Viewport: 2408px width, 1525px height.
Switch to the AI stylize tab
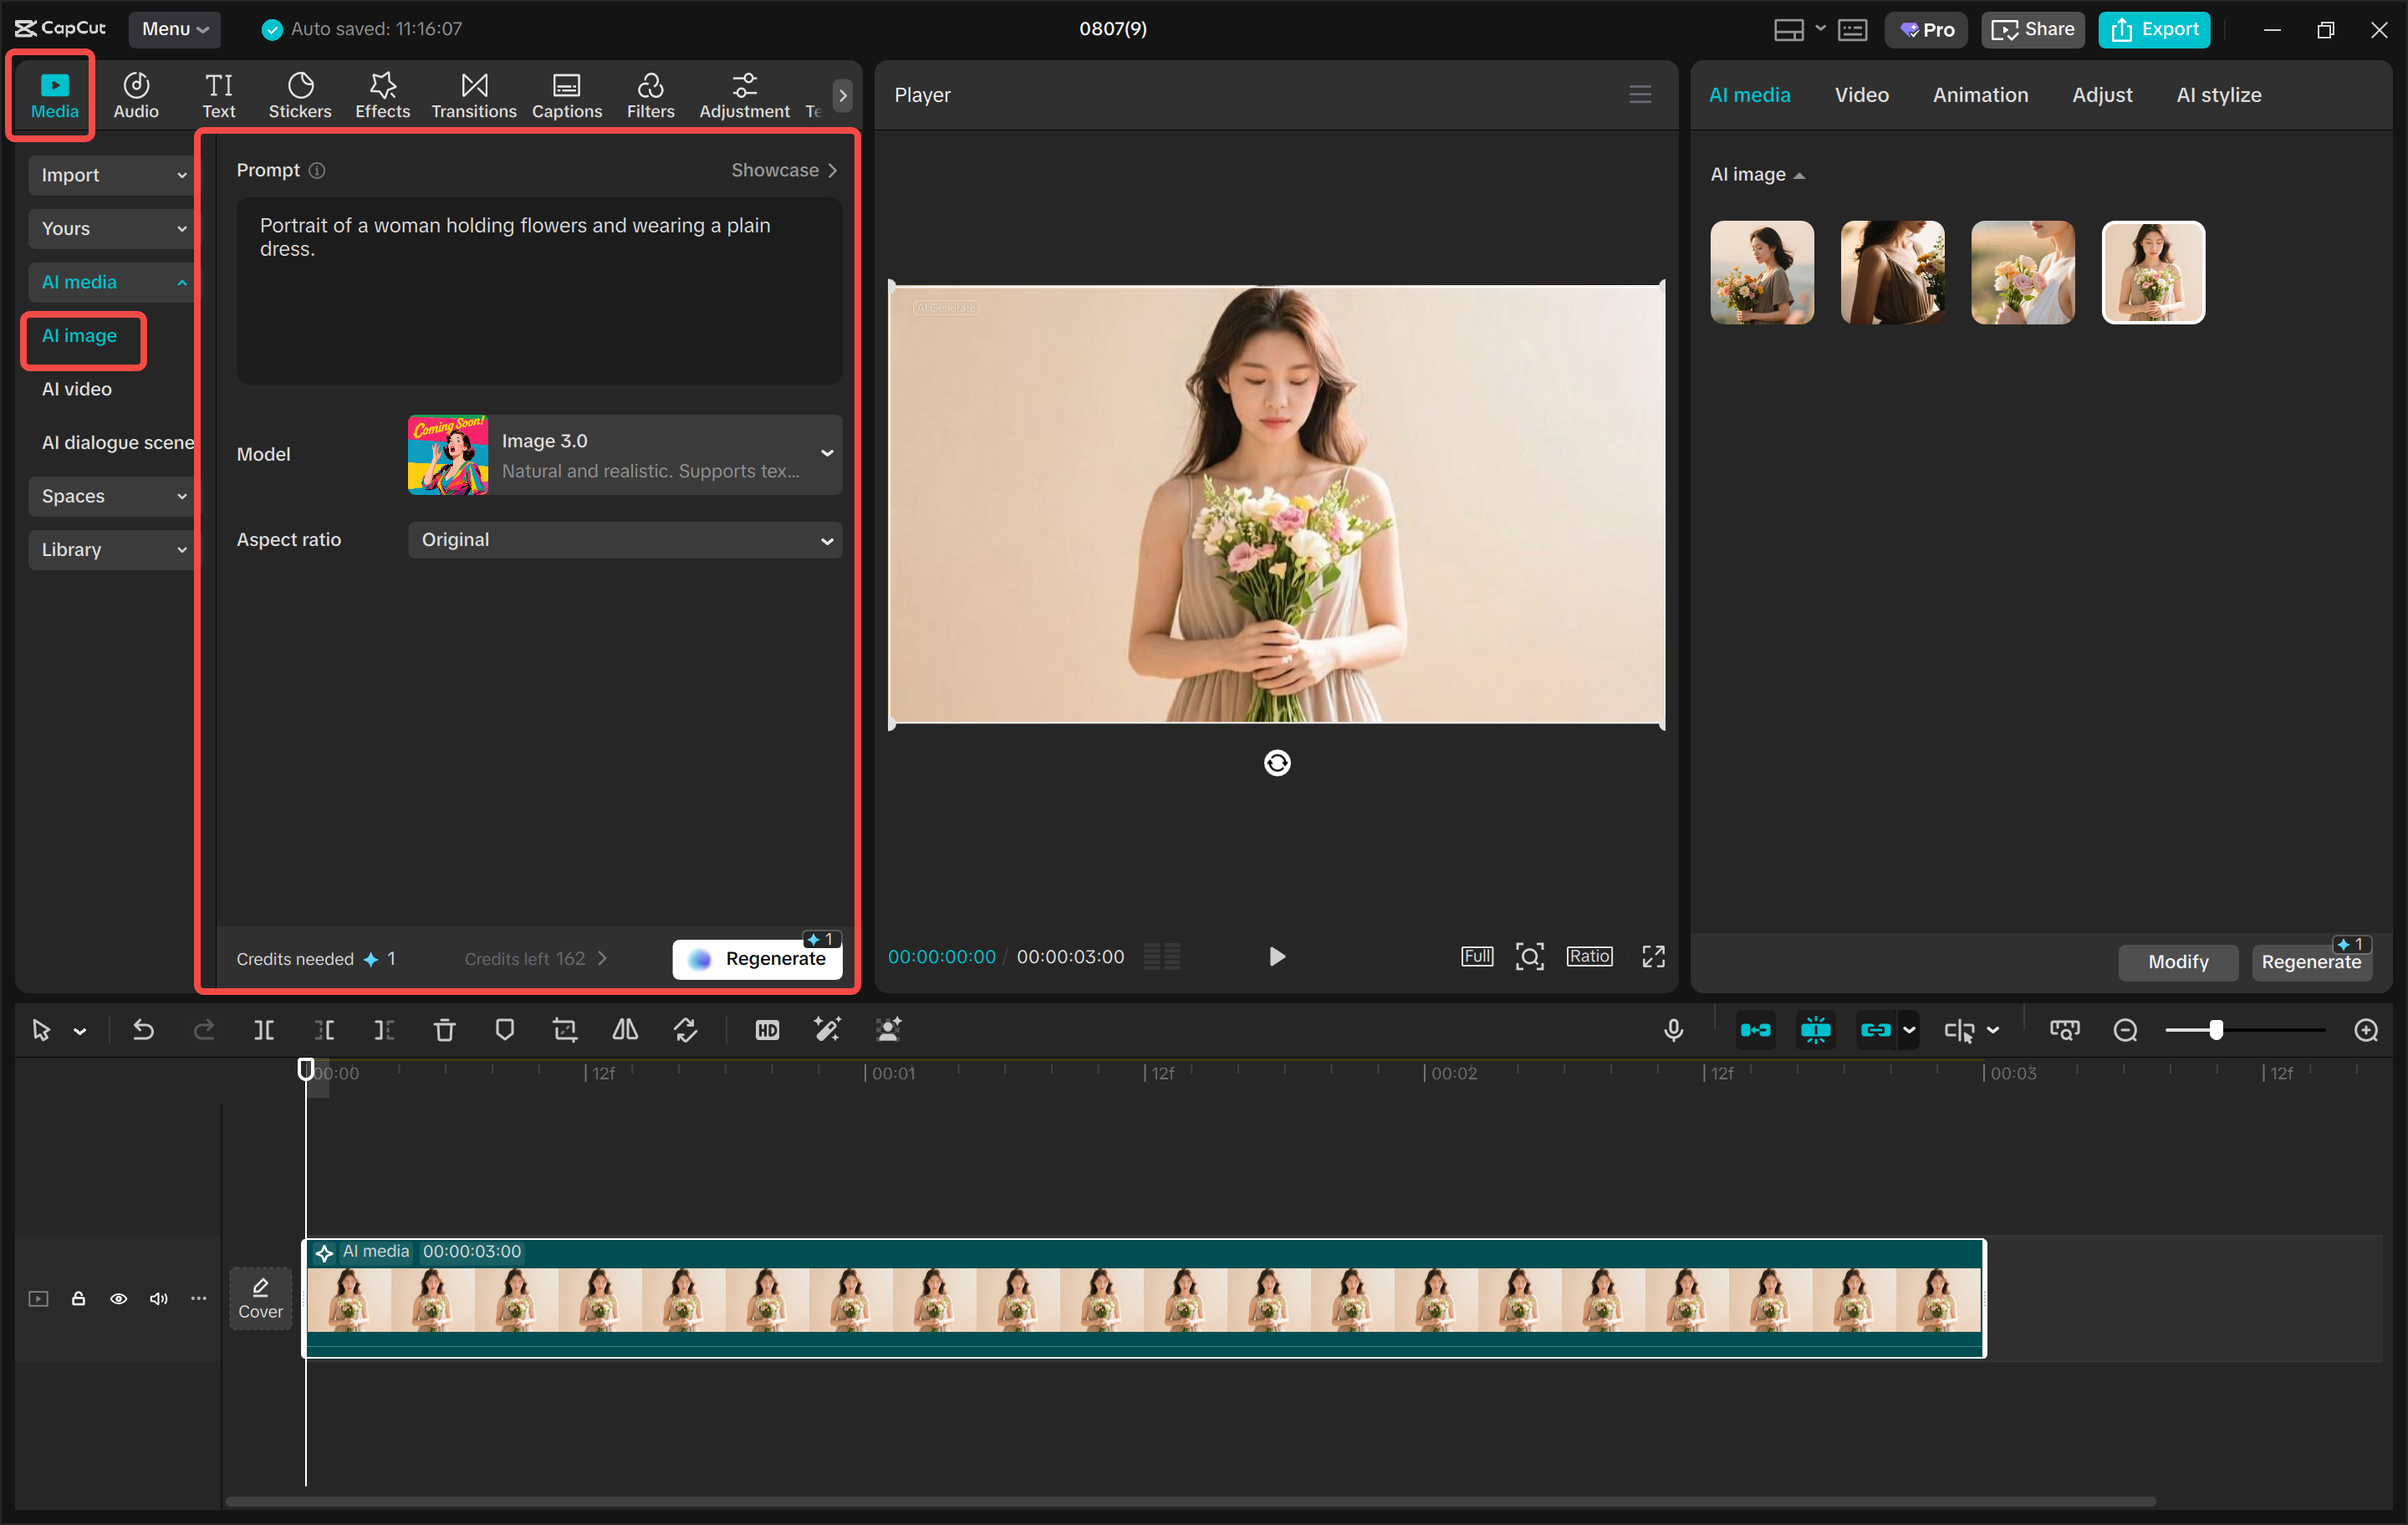tap(2218, 94)
